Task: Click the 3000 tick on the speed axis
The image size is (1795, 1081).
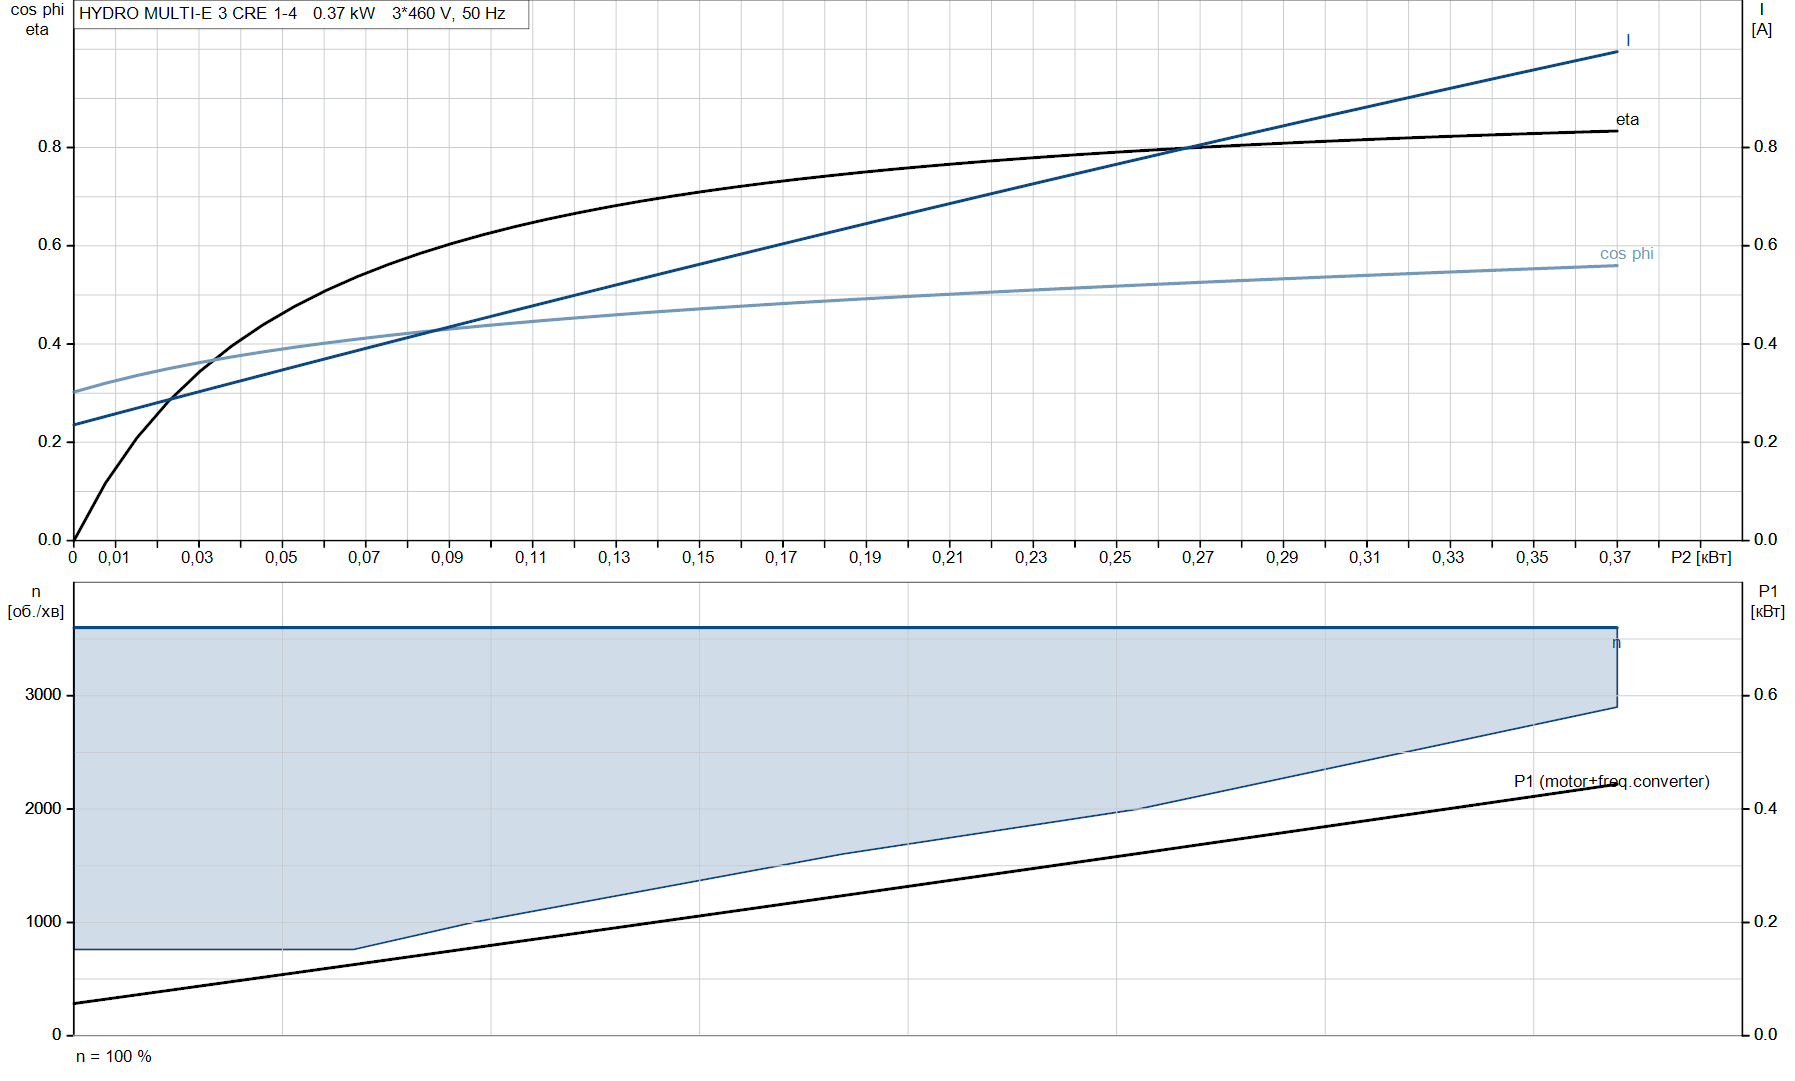Action: coord(43,695)
